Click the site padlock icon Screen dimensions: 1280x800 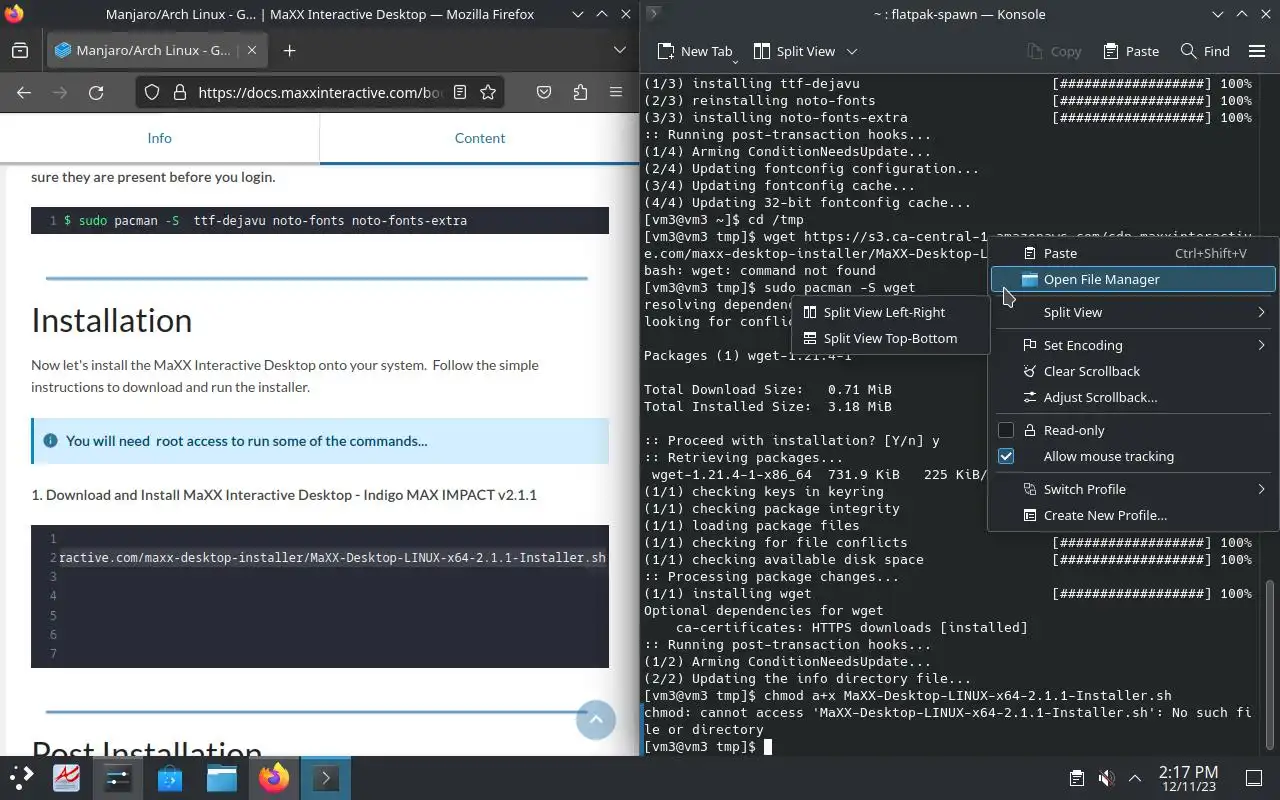pos(180,92)
